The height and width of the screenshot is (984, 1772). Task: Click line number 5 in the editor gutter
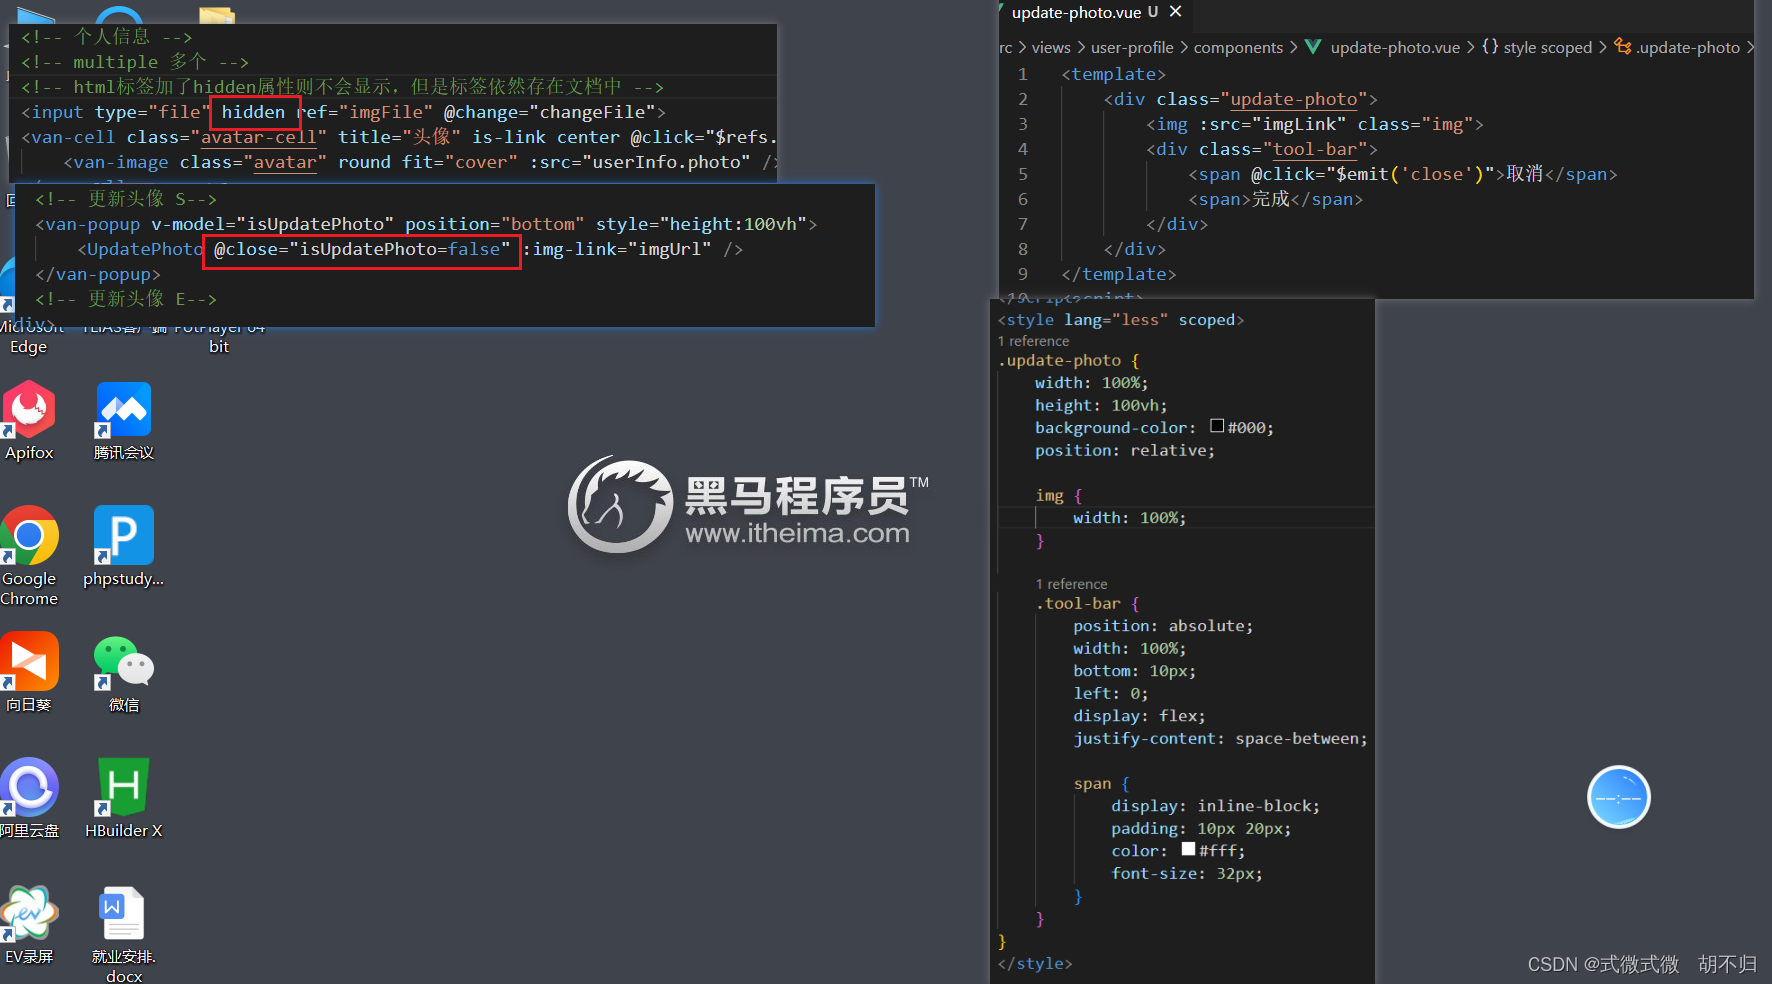coord(1022,174)
